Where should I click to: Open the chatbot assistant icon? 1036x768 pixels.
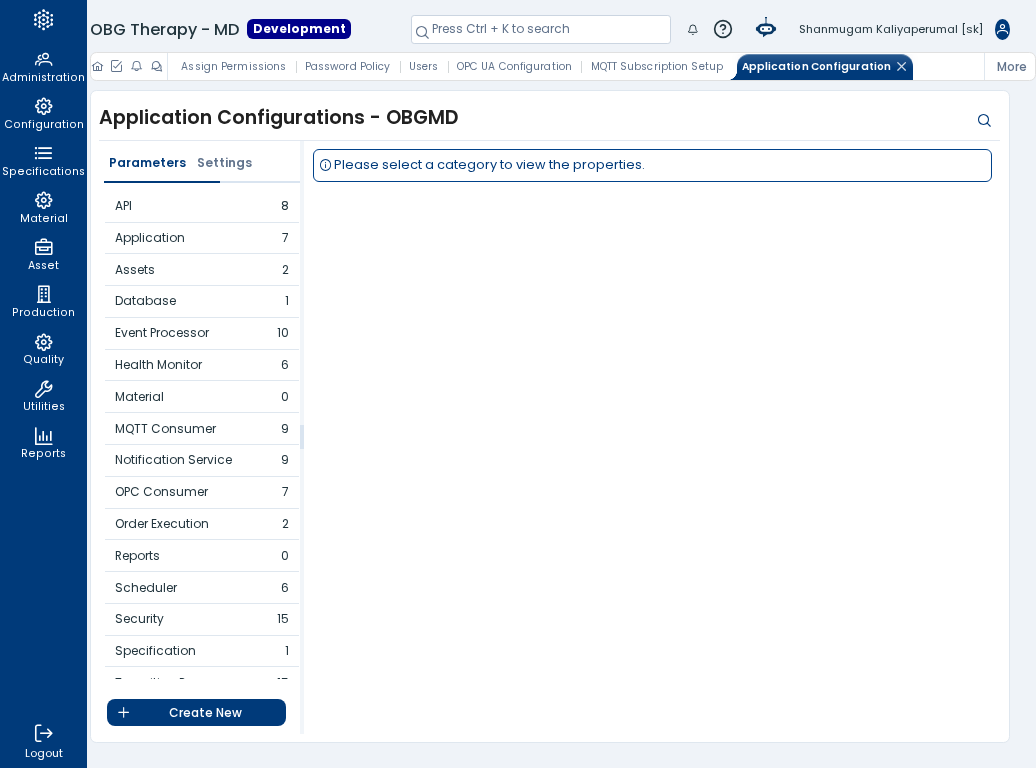pos(766,28)
